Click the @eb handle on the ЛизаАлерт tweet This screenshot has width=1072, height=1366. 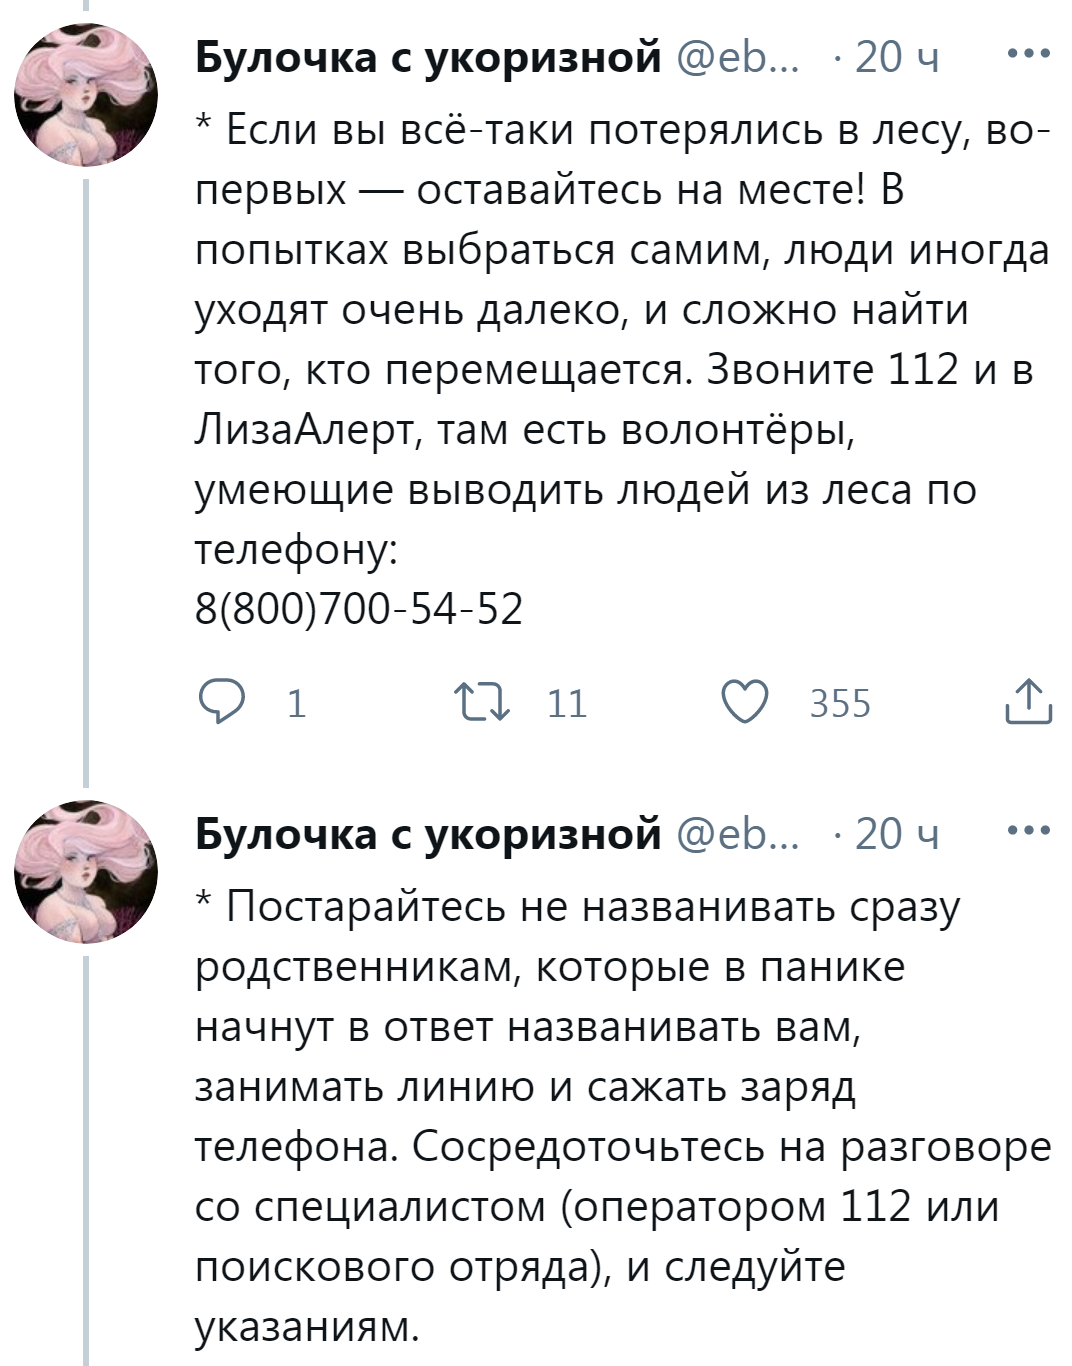739,57
